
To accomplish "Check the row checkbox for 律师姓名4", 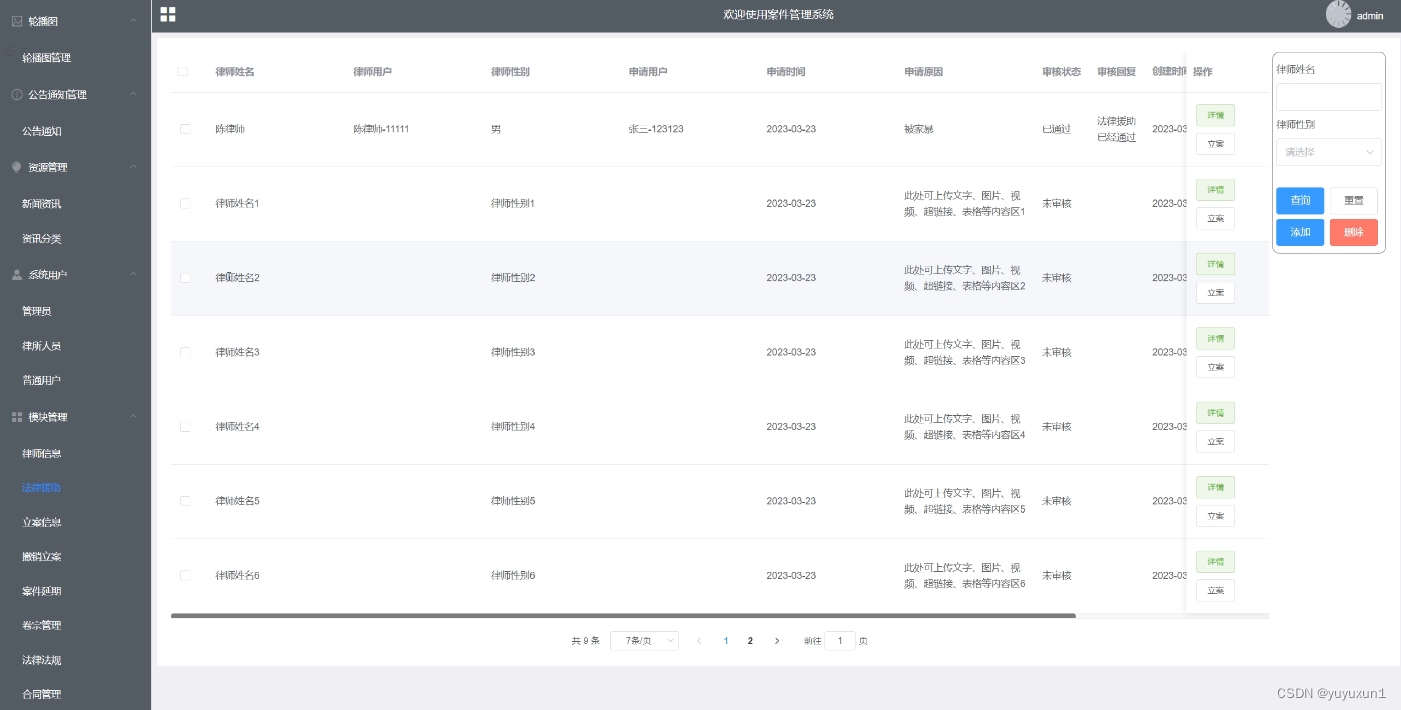I will [185, 427].
